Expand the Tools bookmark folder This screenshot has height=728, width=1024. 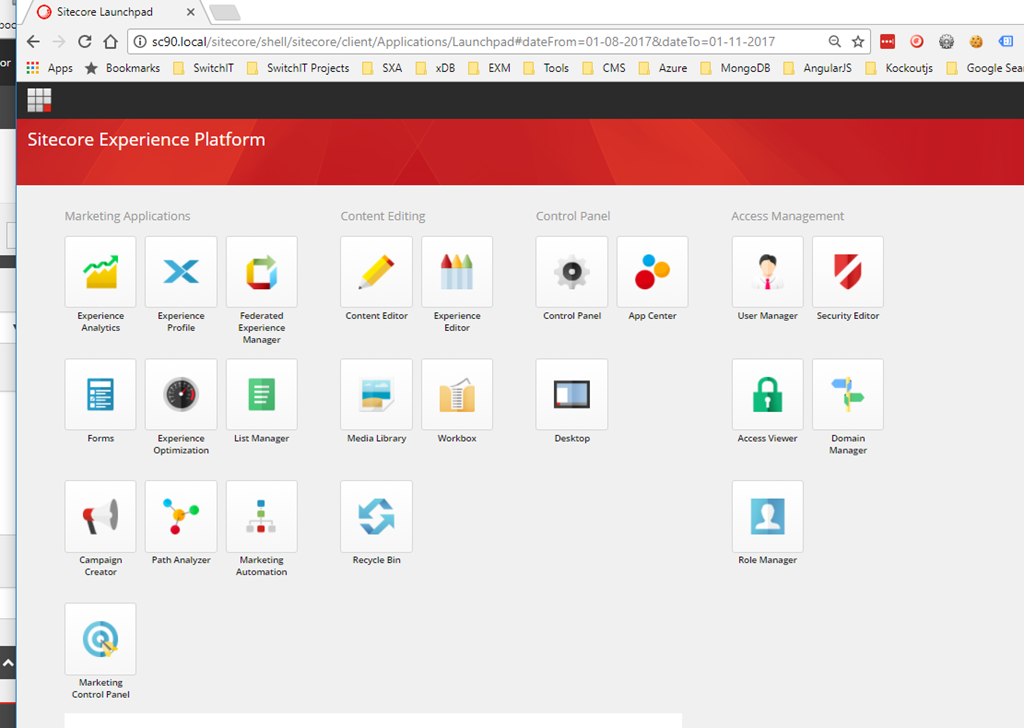click(546, 68)
